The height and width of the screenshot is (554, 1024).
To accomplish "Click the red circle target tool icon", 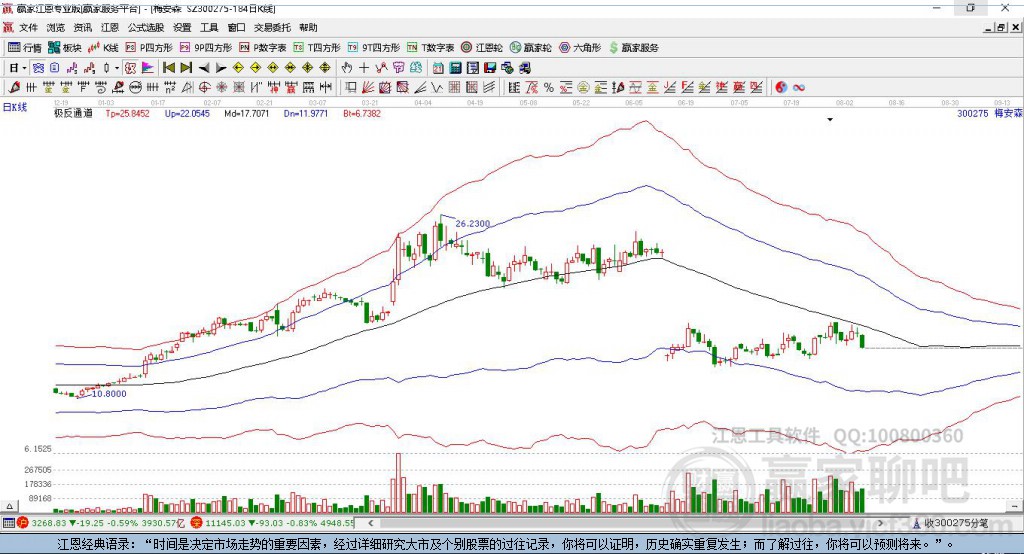I will [x=204, y=87].
